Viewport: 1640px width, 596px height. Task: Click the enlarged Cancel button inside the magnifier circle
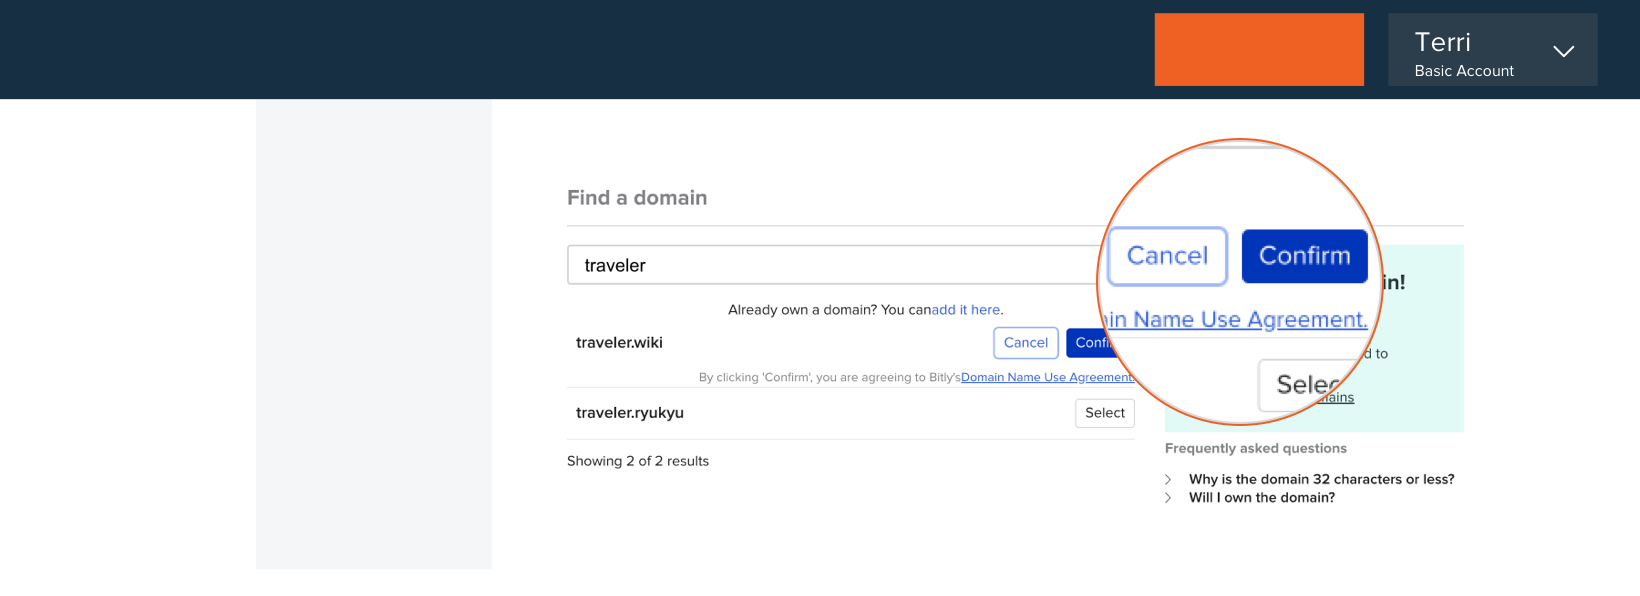pyautogui.click(x=1167, y=256)
